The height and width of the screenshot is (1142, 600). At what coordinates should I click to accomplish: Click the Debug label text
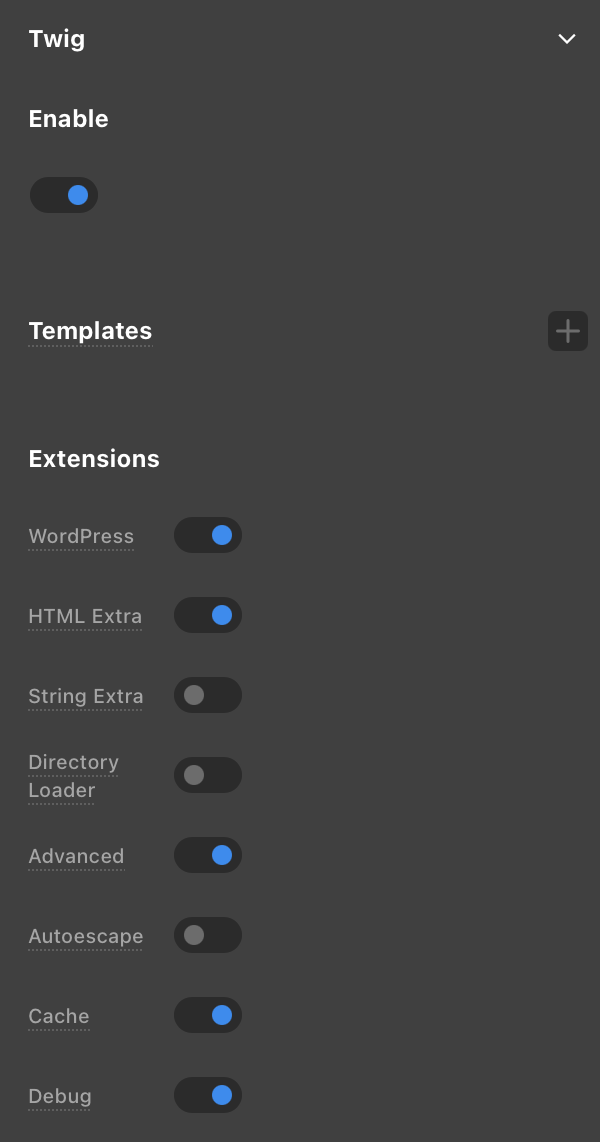point(60,1096)
